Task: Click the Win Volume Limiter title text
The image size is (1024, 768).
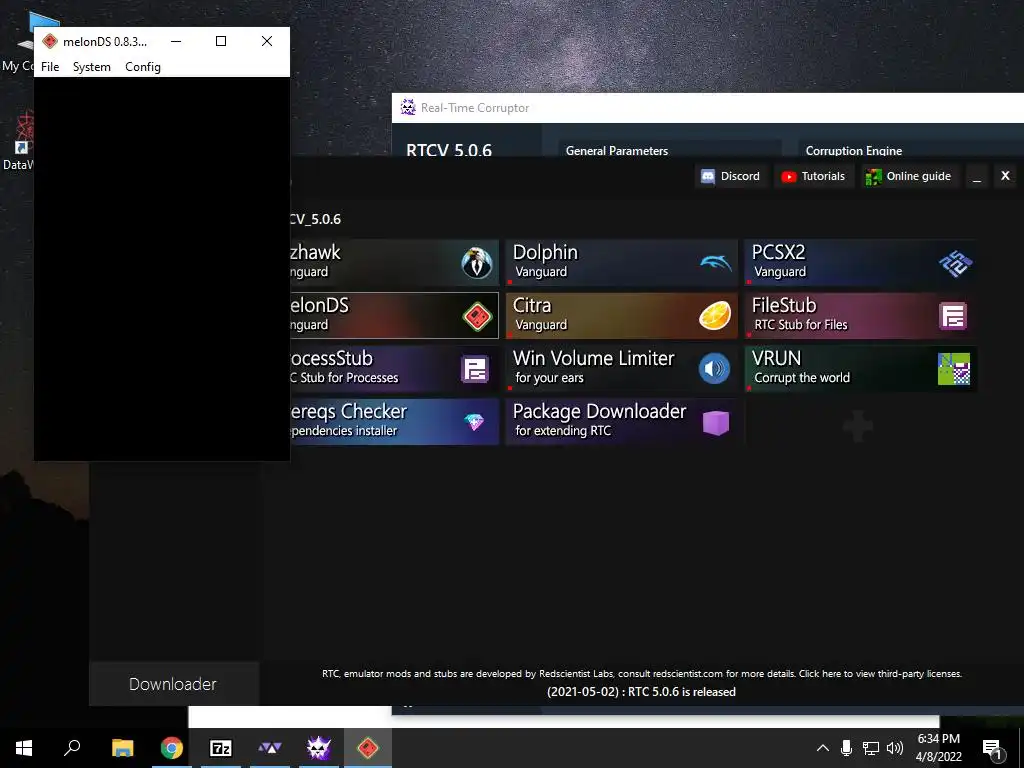Action: [594, 358]
